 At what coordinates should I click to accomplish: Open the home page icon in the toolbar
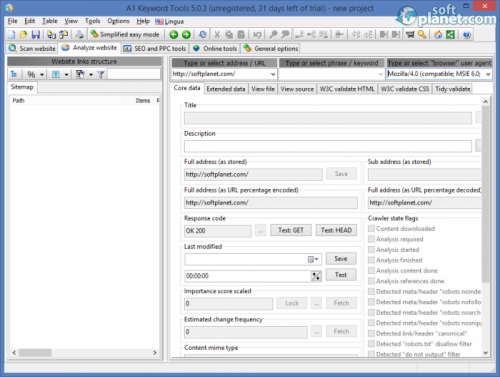pyautogui.click(x=438, y=35)
